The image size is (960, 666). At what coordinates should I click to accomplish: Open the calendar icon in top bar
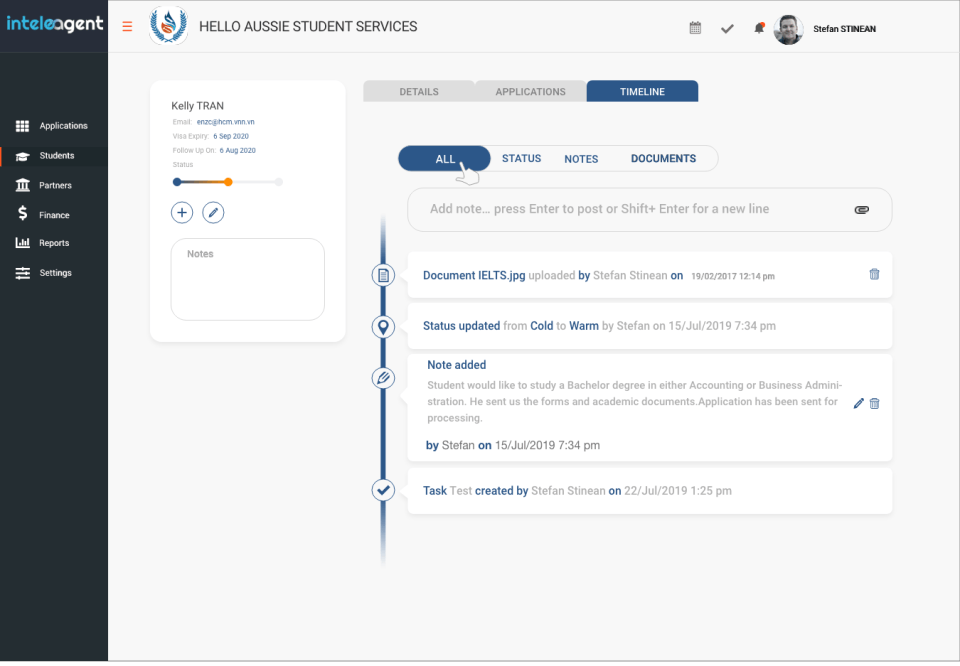click(695, 28)
